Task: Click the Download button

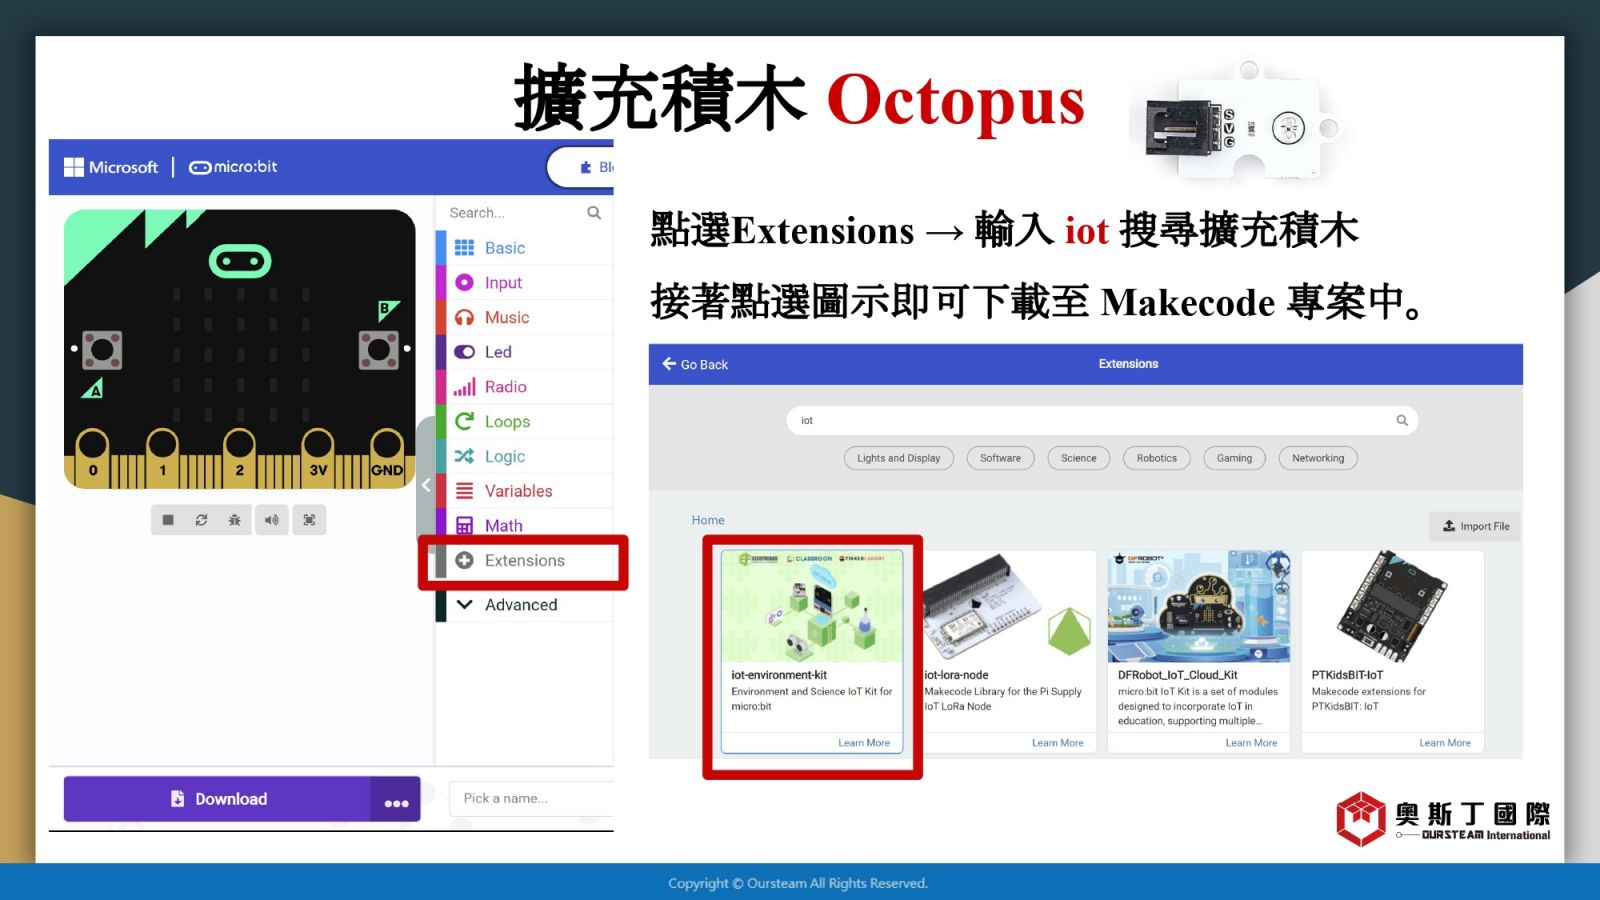Action: pyautogui.click(x=218, y=799)
